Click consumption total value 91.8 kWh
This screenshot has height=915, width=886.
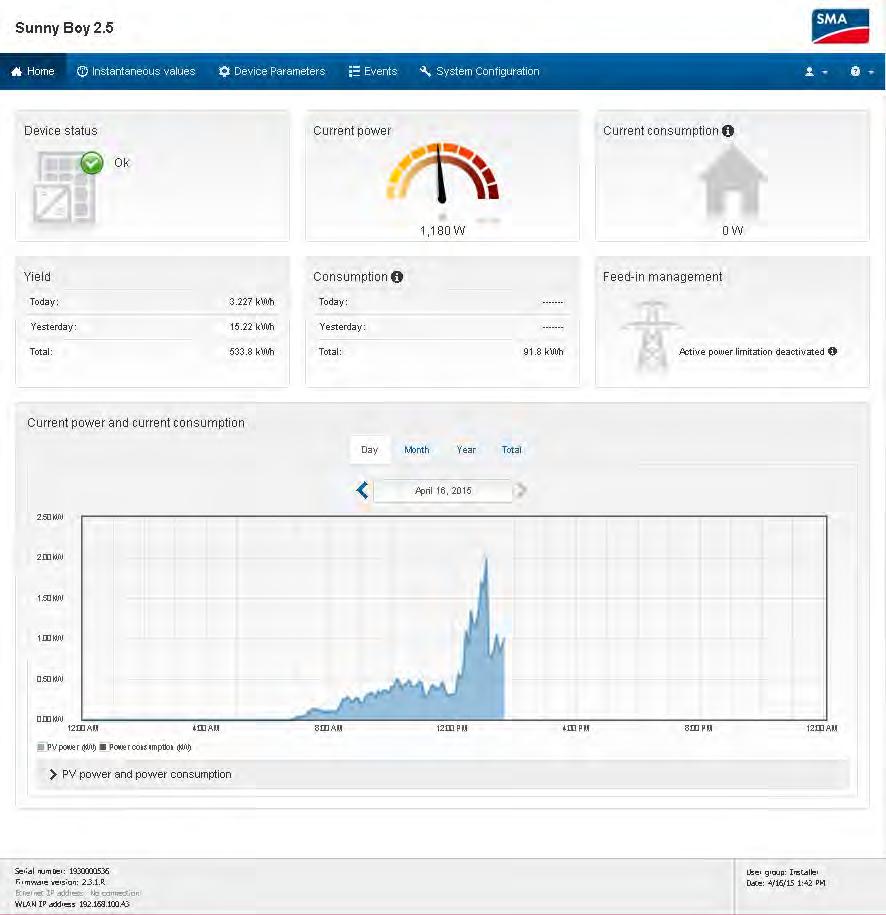[543, 352]
